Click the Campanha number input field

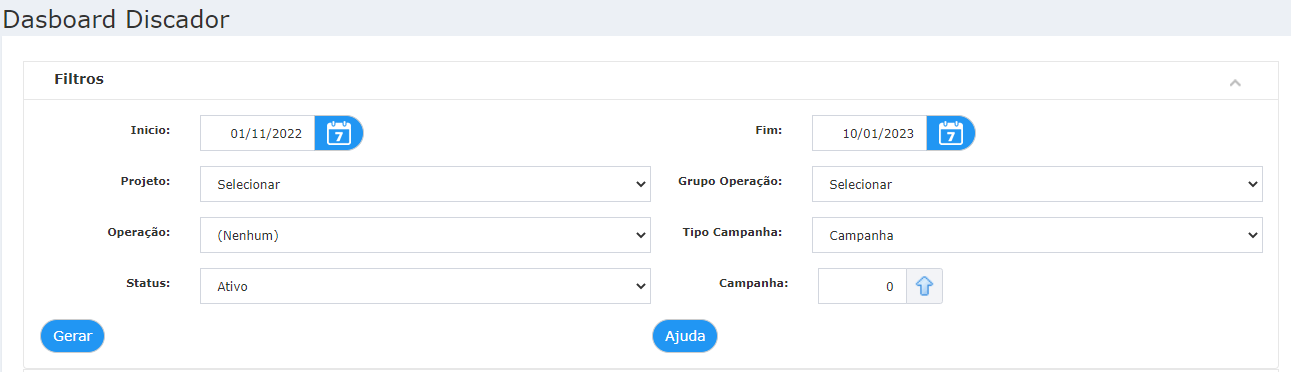[862, 286]
